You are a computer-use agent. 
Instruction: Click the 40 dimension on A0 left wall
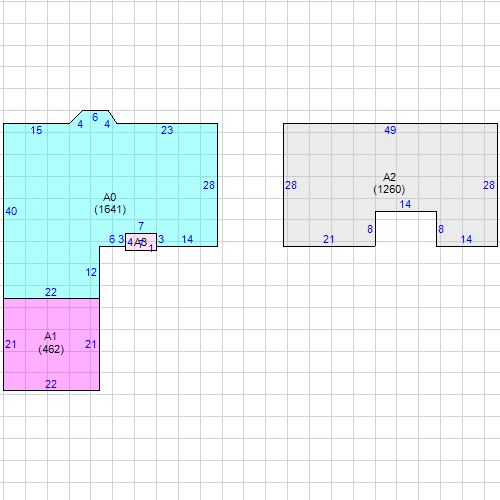click(11, 211)
